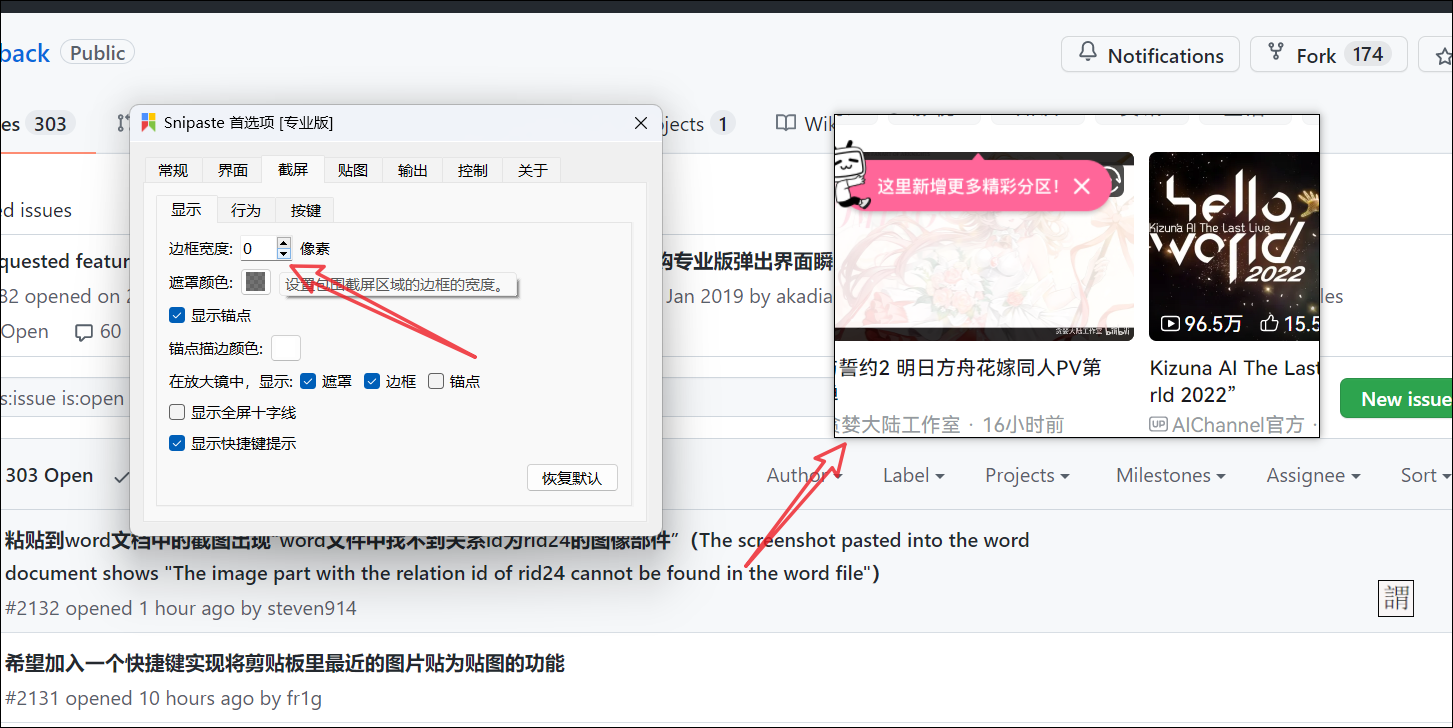Click the up arrow on the 边框宽度 spinner
The width and height of the screenshot is (1453, 728).
pyautogui.click(x=283, y=243)
